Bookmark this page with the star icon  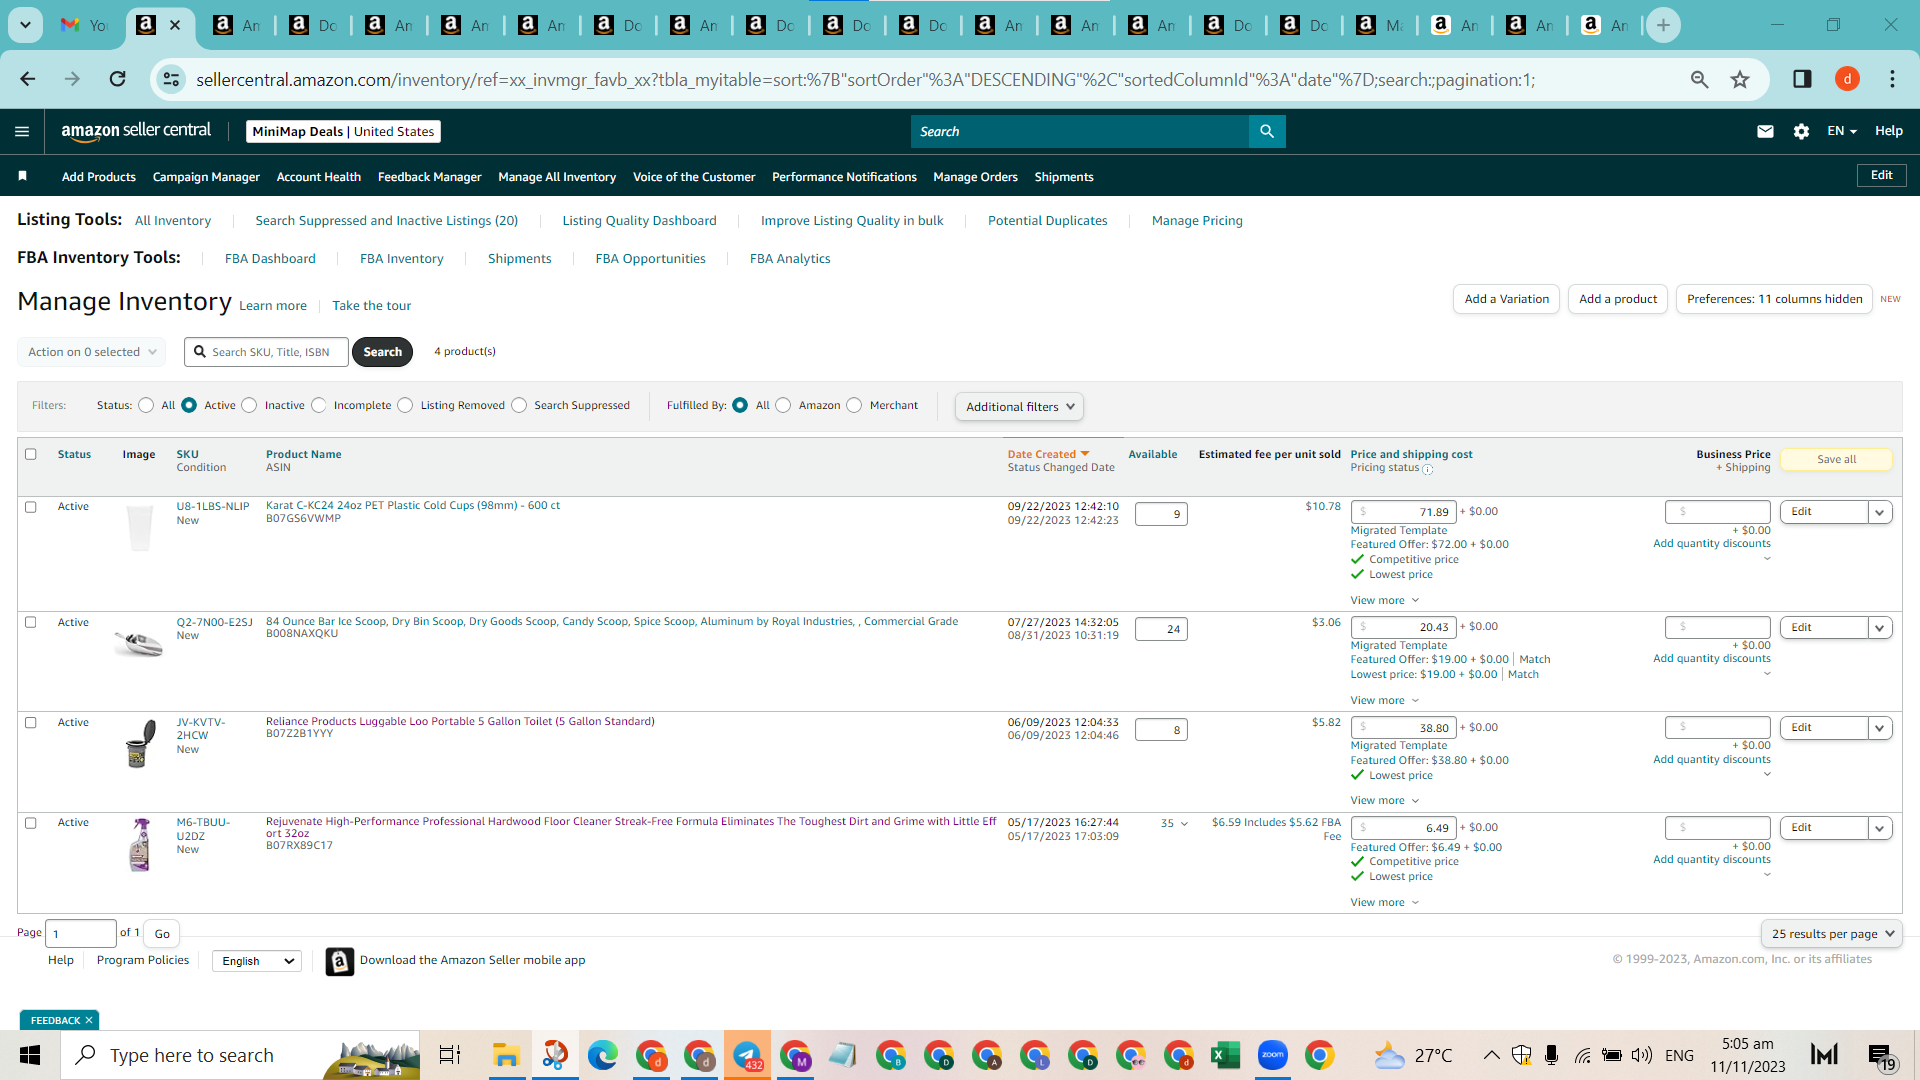point(1740,79)
